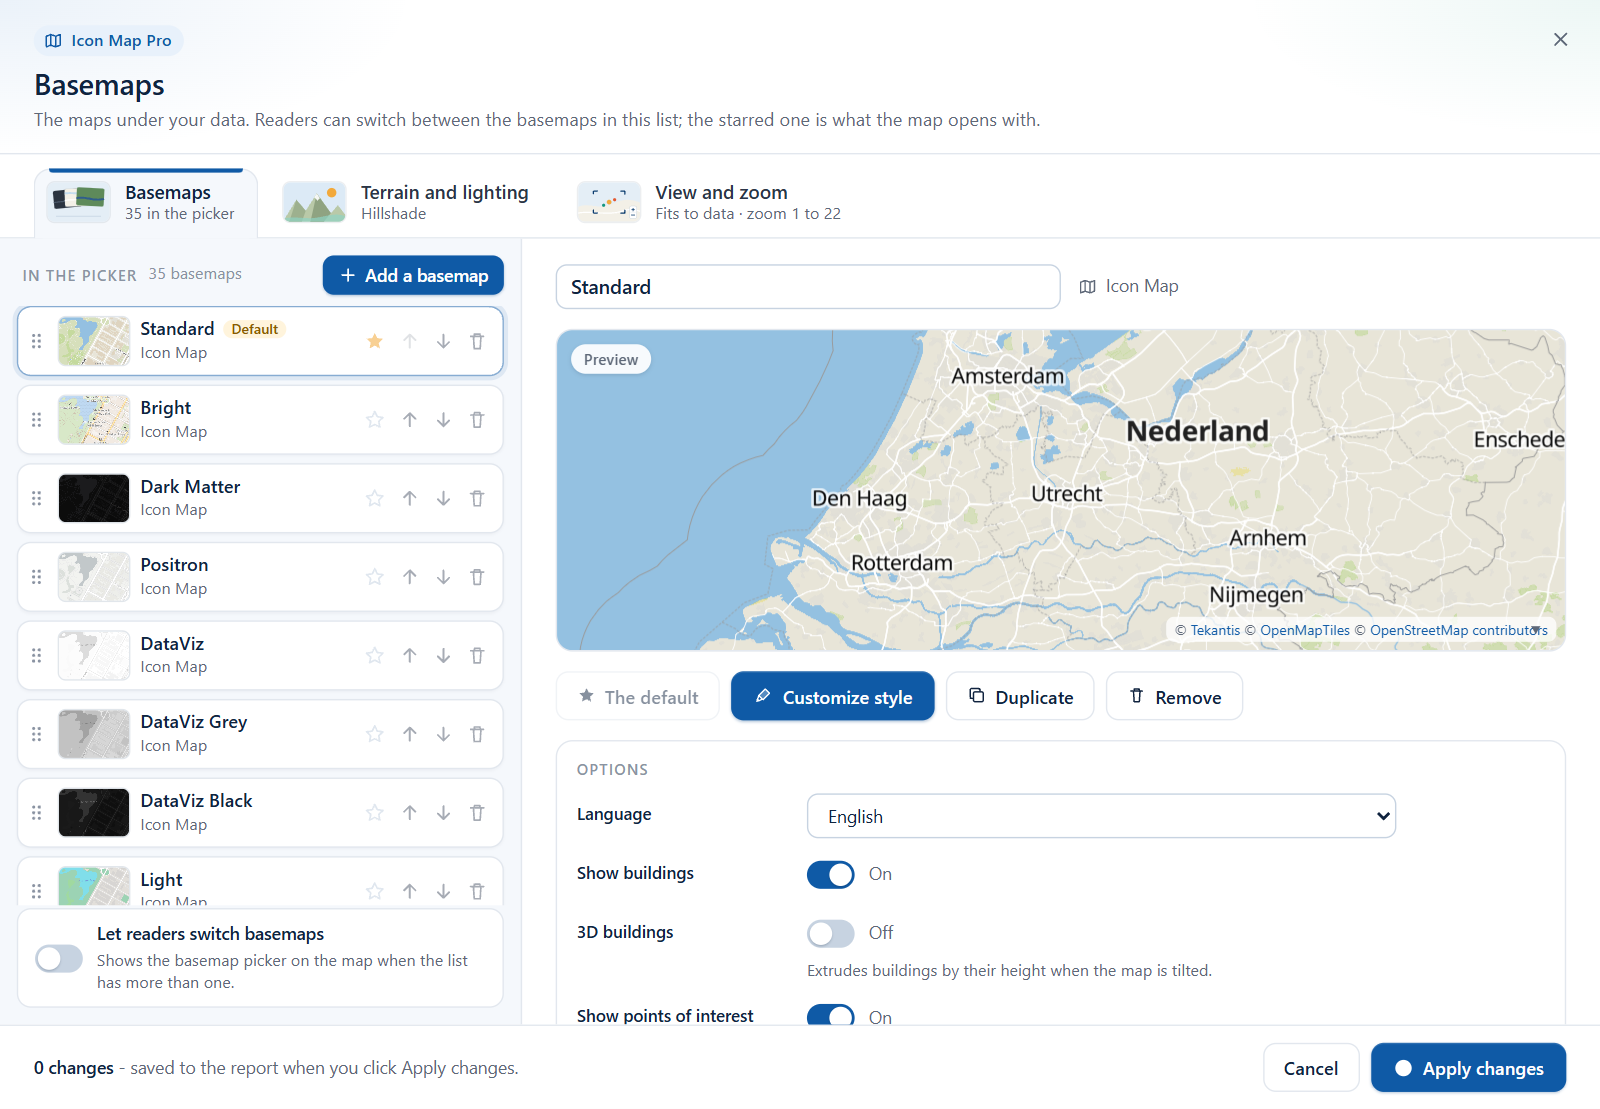Switch to Terrain and lighting tab
The image size is (1600, 1109).
click(x=406, y=202)
